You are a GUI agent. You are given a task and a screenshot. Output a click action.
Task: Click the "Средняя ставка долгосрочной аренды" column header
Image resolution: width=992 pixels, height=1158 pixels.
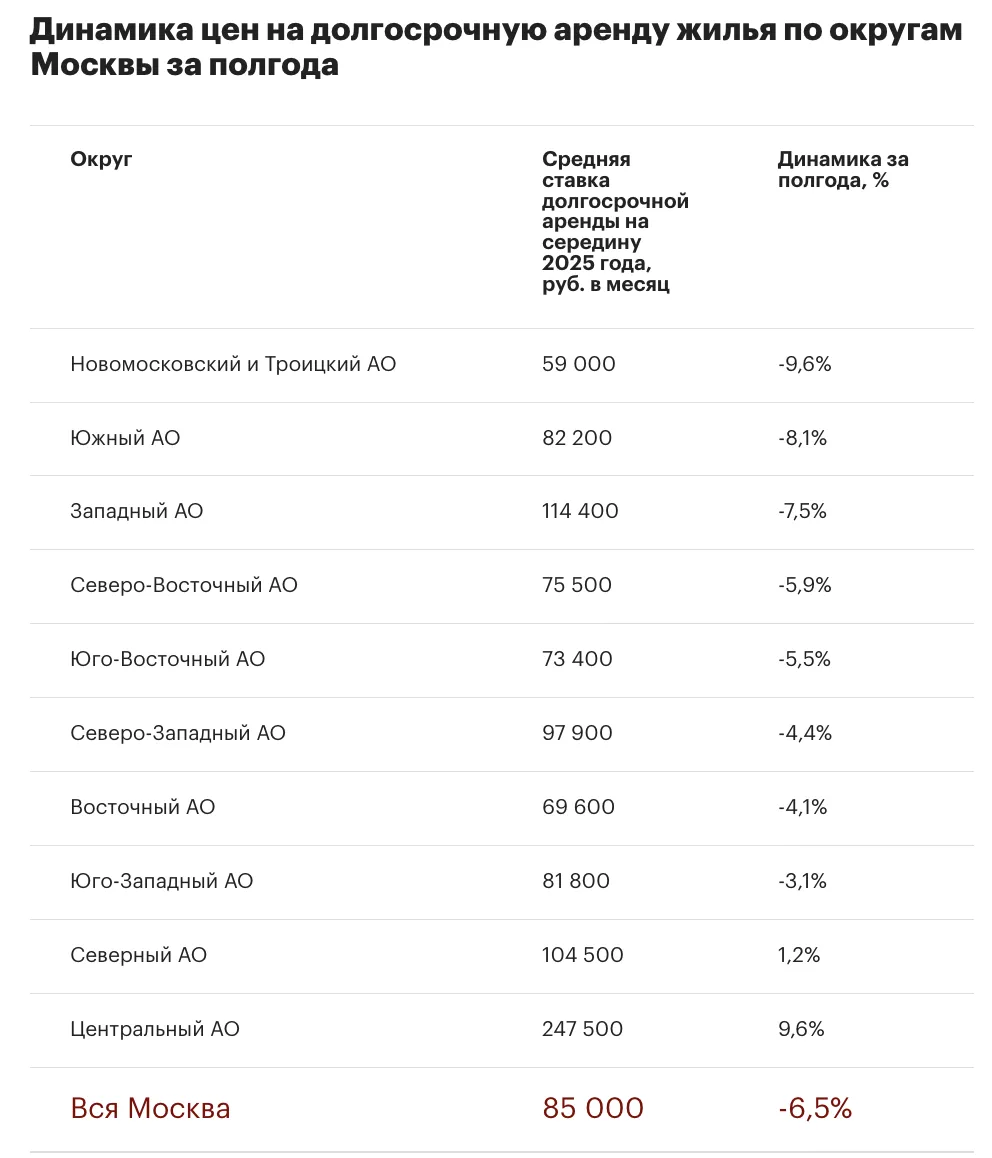615,221
